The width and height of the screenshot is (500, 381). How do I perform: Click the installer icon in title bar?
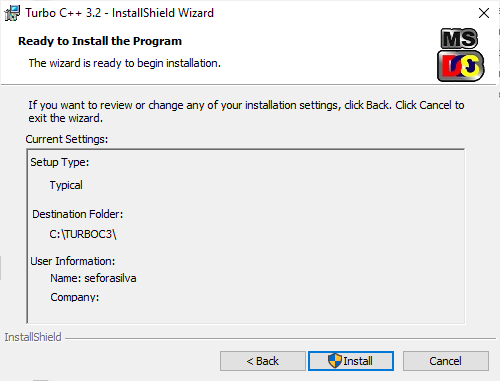tap(12, 13)
